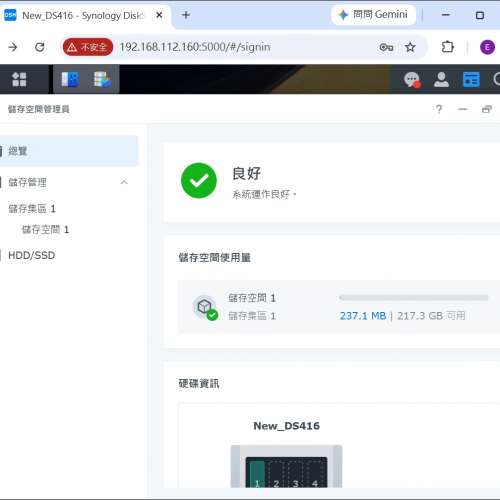The width and height of the screenshot is (500, 500).
Task: Close the New_DS416 browser tab
Action: point(159,15)
